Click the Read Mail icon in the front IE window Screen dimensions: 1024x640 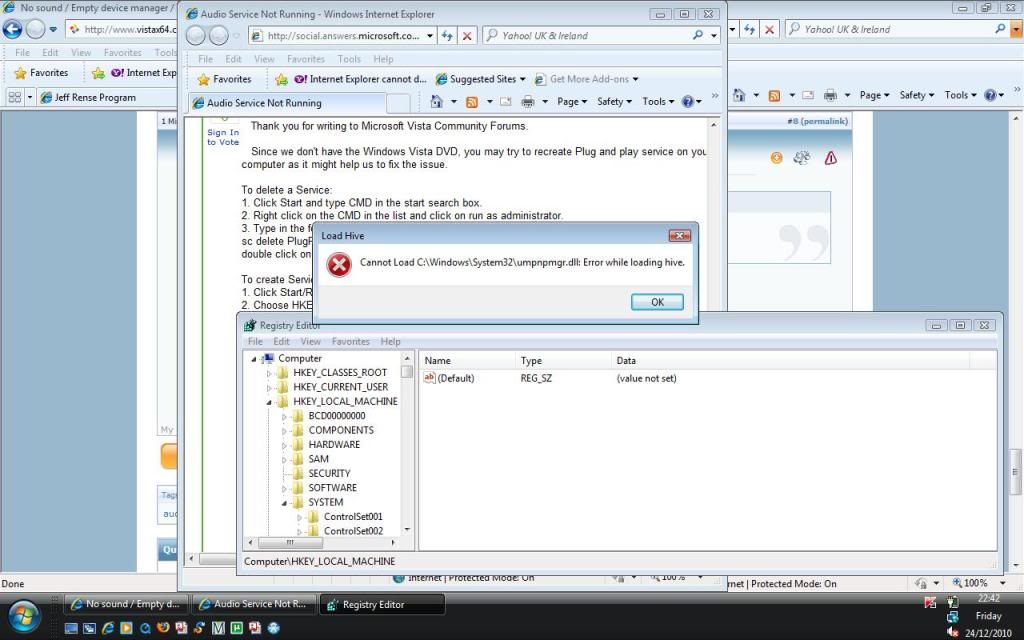505,101
